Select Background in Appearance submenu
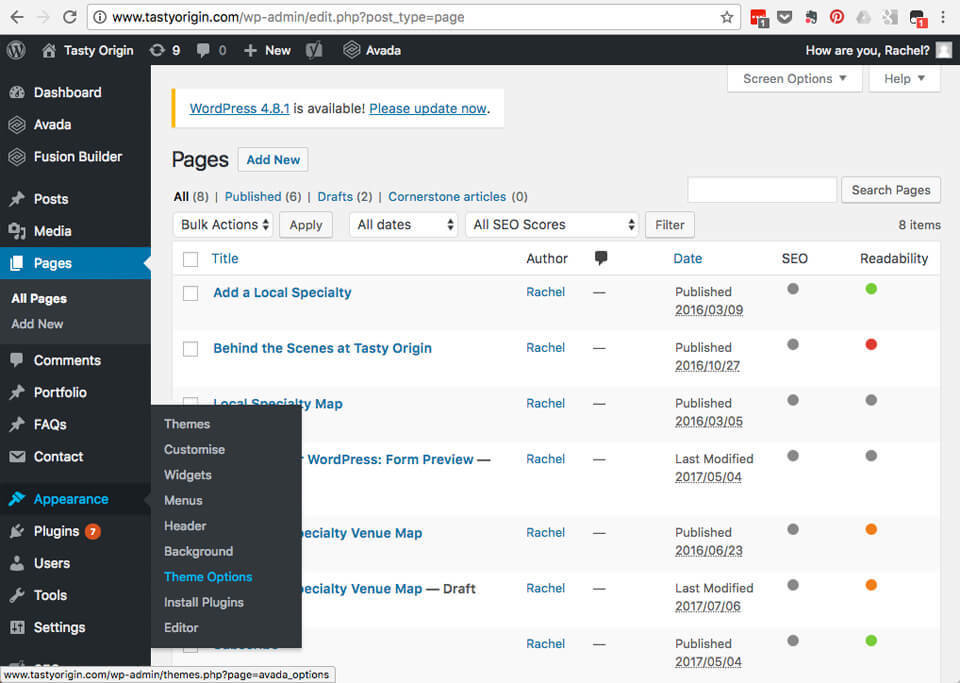The height and width of the screenshot is (683, 960). [x=198, y=551]
